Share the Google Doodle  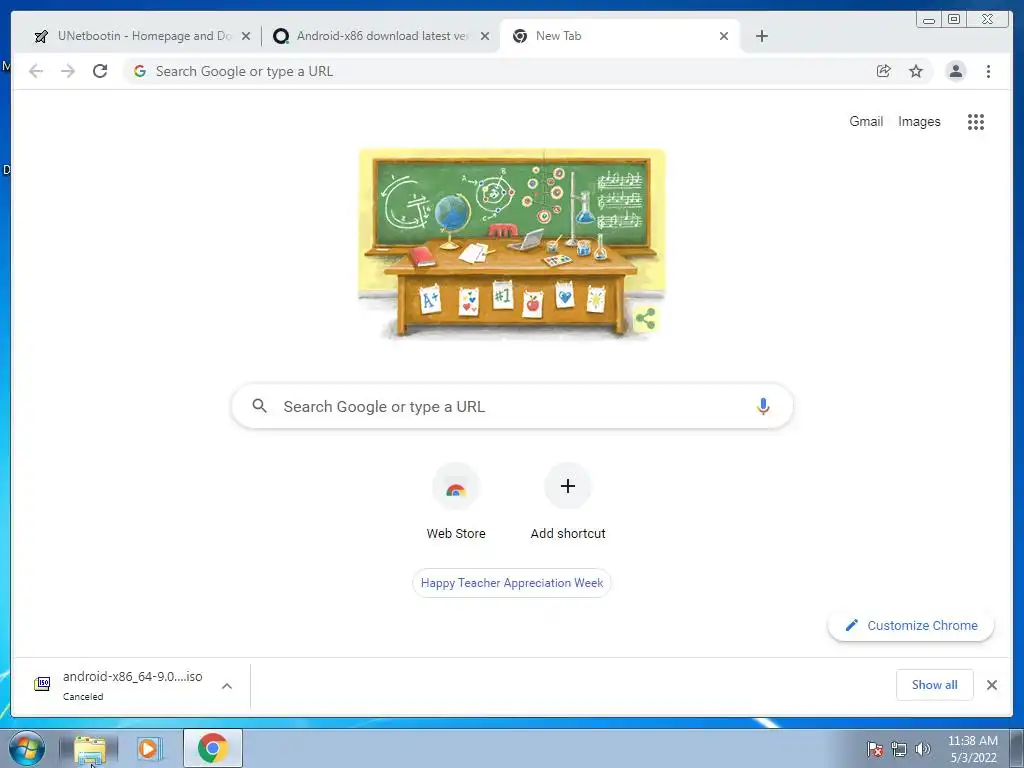tap(645, 319)
